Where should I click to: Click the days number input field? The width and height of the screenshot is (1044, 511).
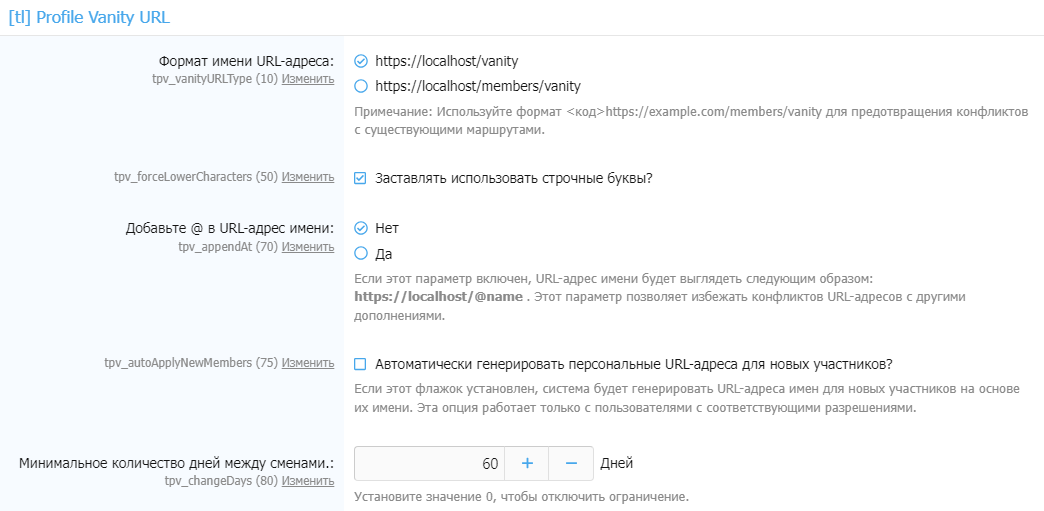click(x=430, y=464)
